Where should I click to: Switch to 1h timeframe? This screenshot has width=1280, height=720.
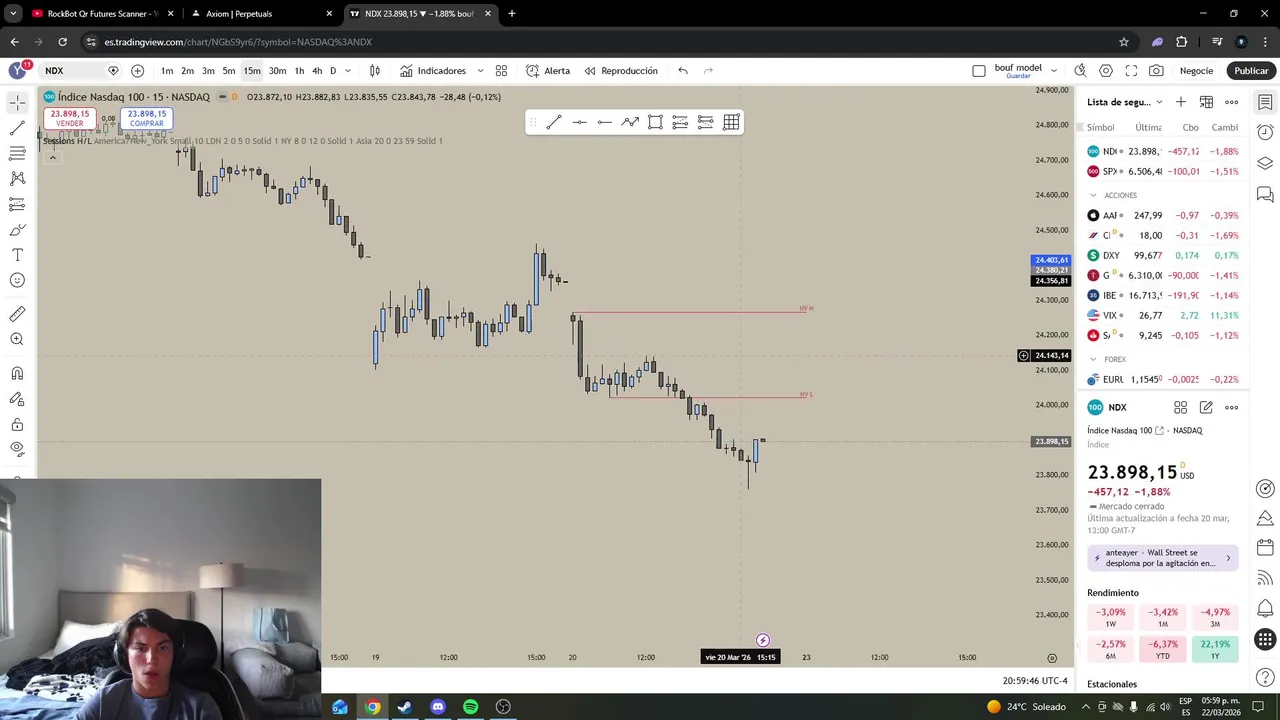point(299,71)
